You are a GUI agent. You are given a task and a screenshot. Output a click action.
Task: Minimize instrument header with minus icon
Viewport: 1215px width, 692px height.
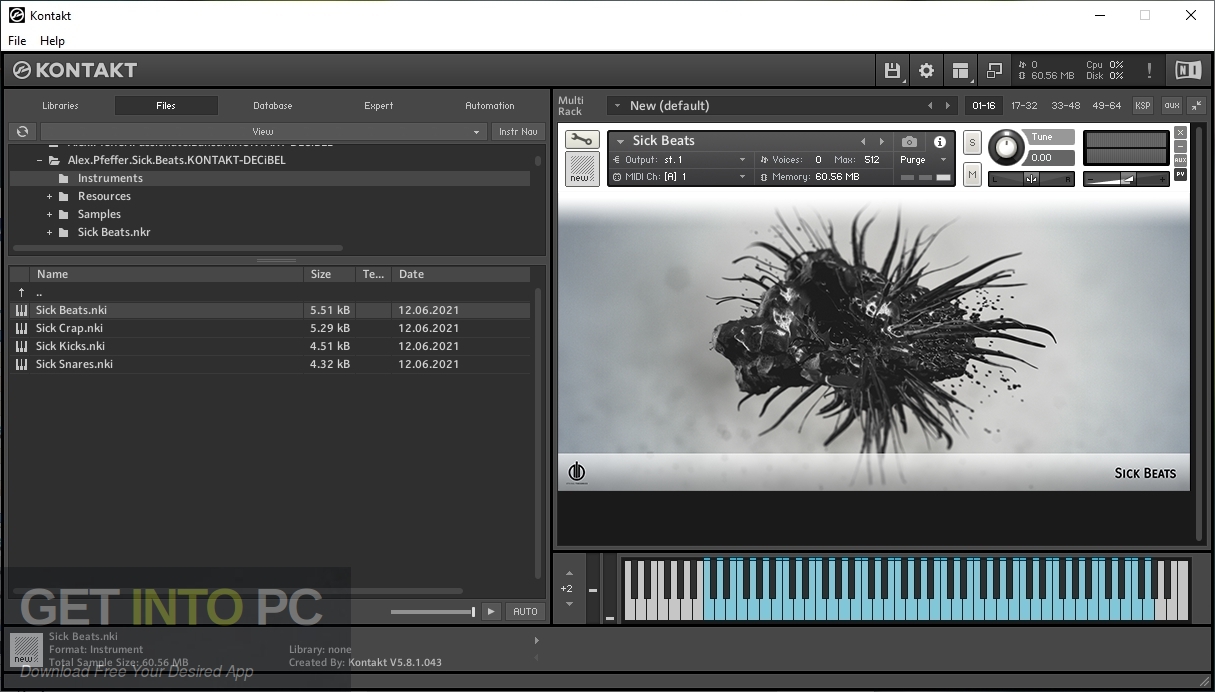(x=1180, y=146)
